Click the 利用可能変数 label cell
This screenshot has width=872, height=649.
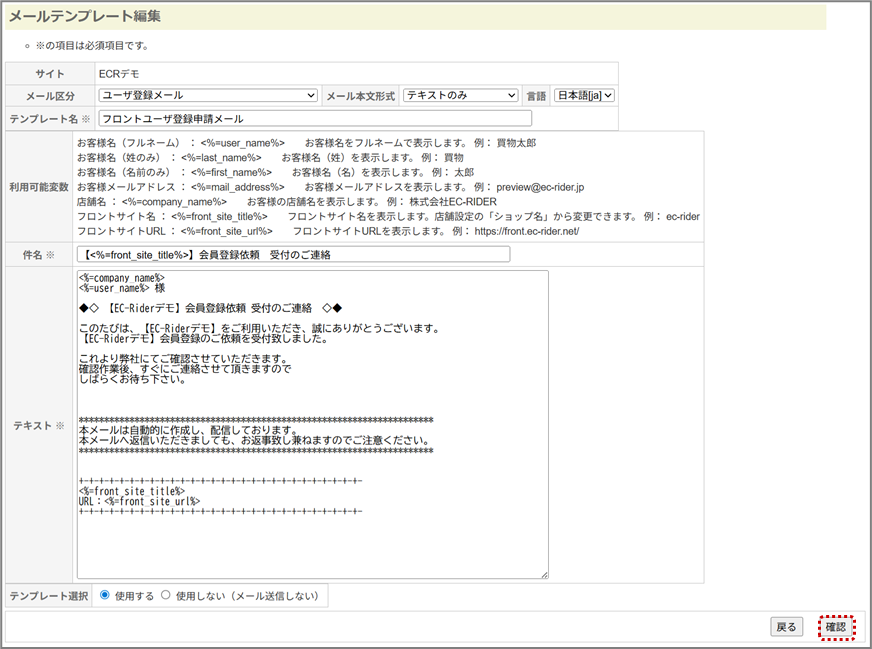(41, 186)
